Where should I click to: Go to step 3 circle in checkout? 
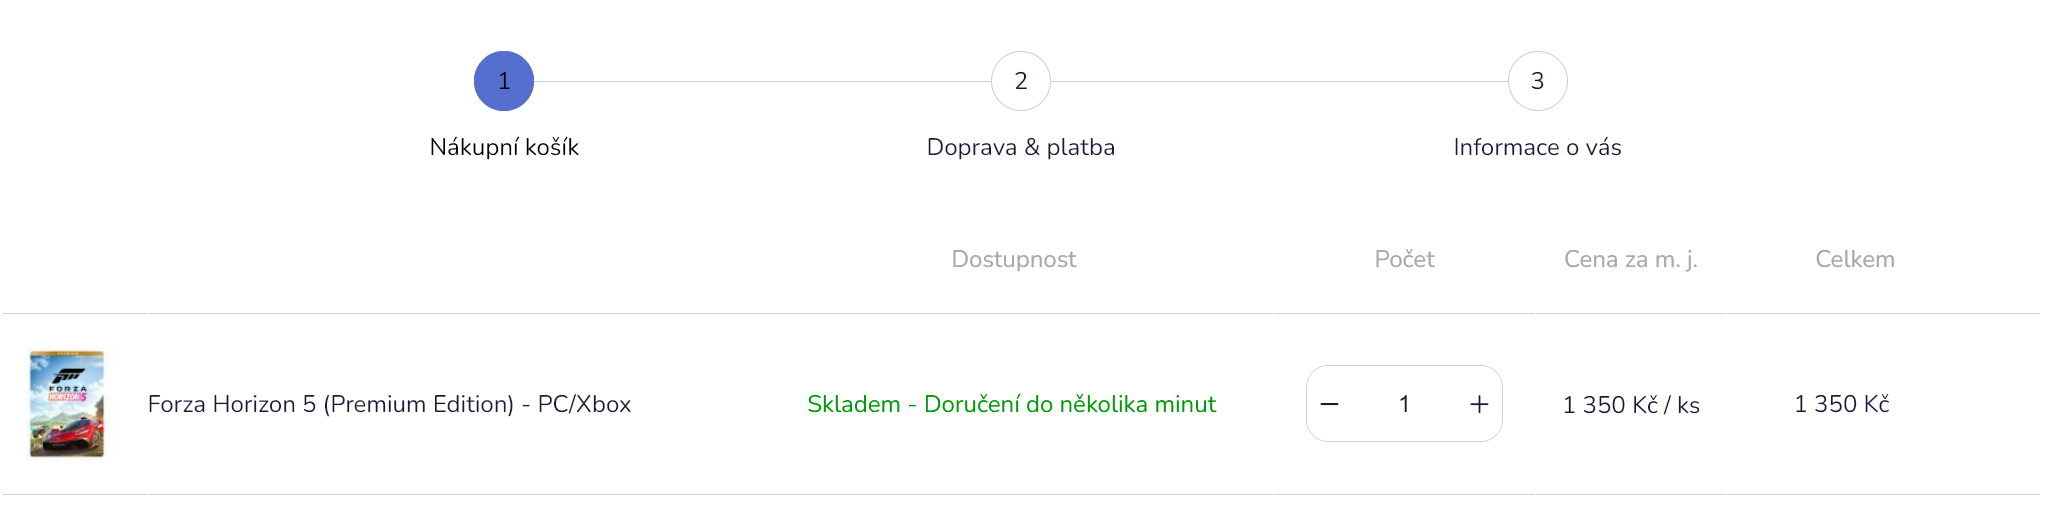(1538, 81)
